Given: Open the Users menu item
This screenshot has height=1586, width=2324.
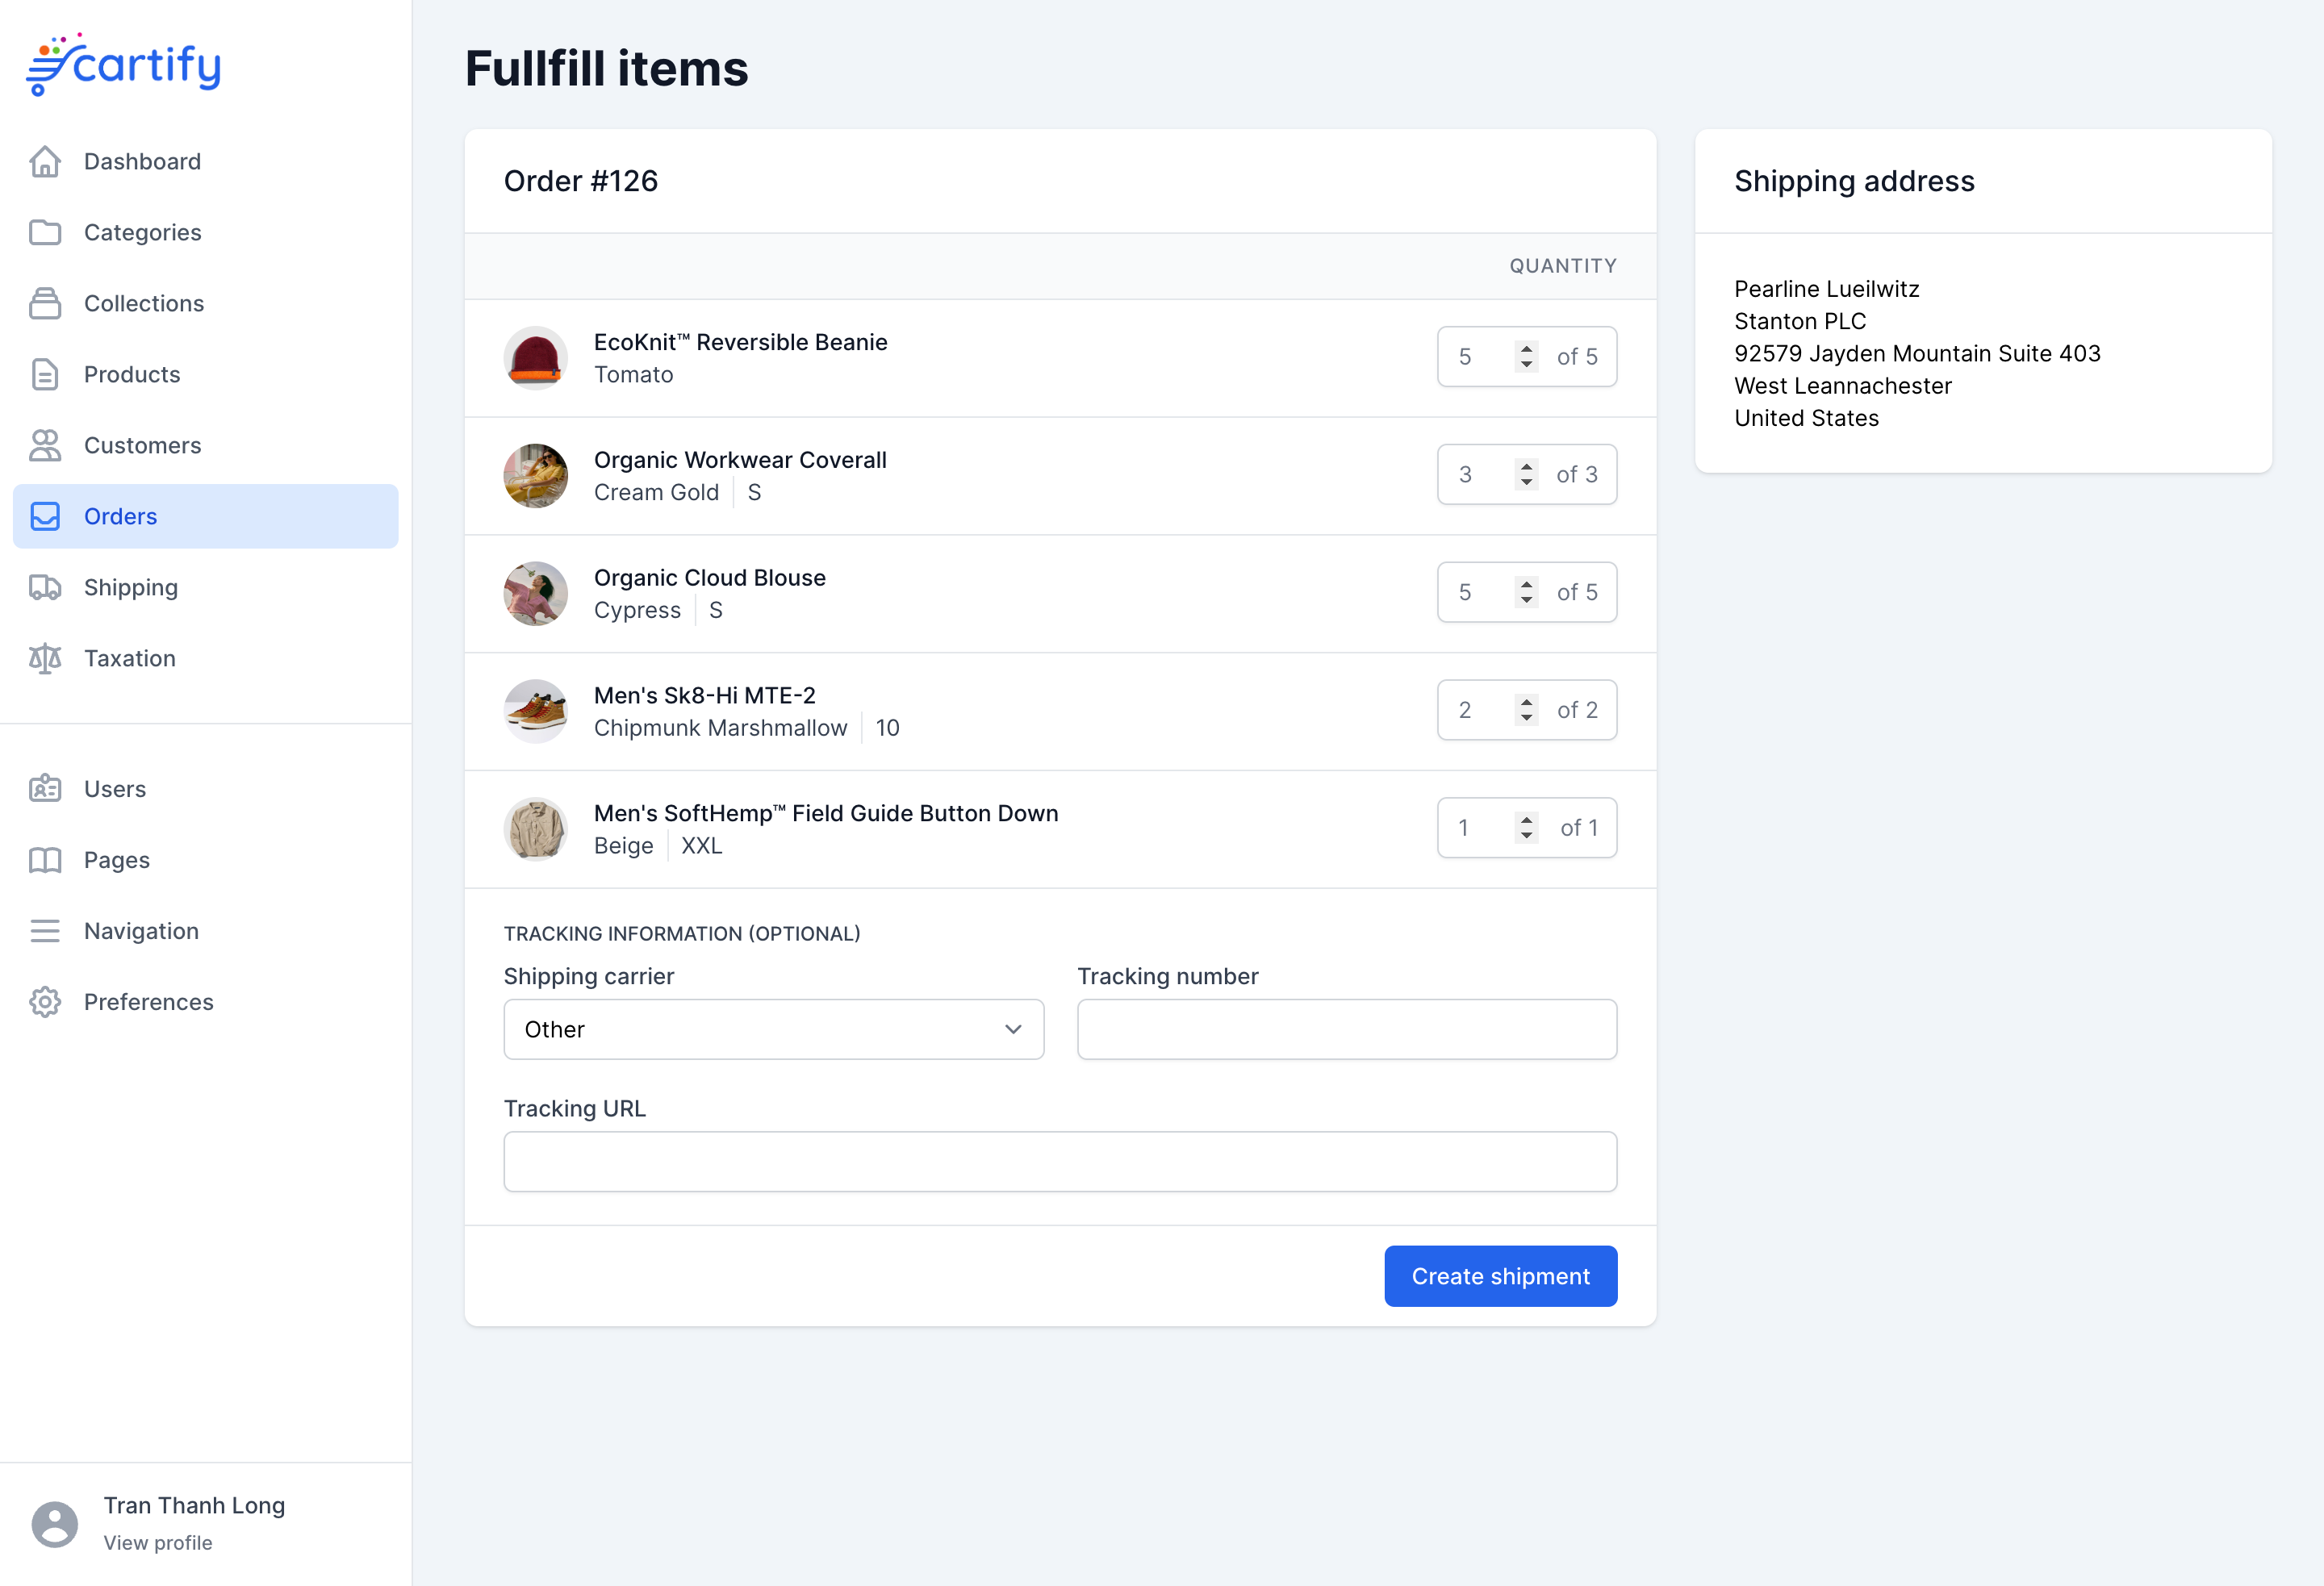Looking at the screenshot, I should click(115, 789).
